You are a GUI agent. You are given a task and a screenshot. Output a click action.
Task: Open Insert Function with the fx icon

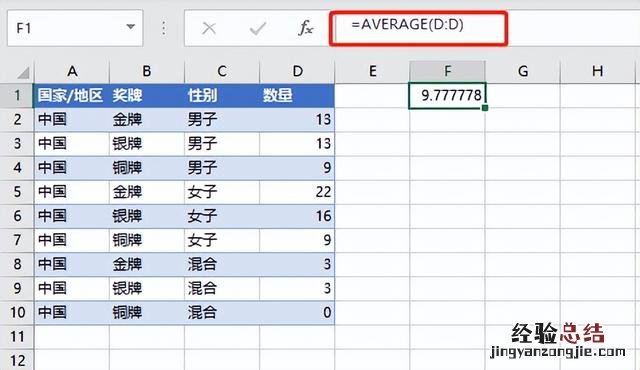coord(306,28)
